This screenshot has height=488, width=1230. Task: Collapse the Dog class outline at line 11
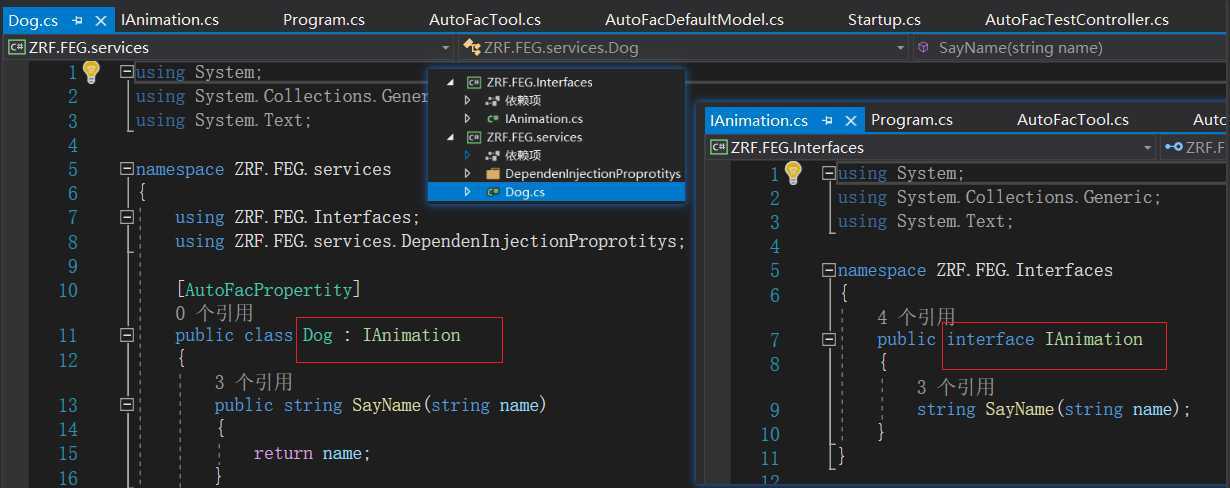(x=126, y=336)
